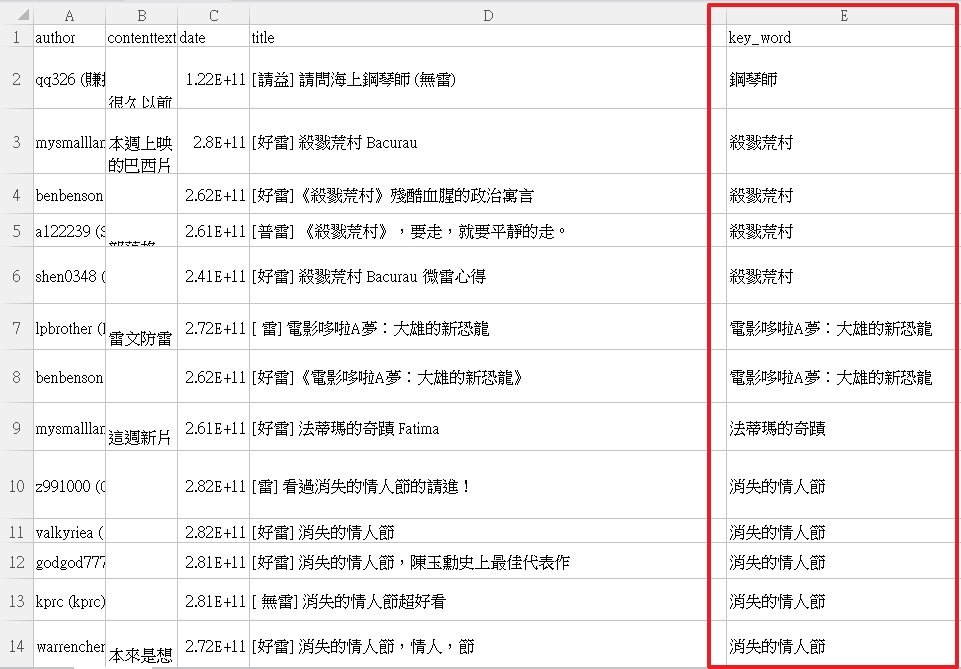Select author cell godgod777

click(69, 561)
